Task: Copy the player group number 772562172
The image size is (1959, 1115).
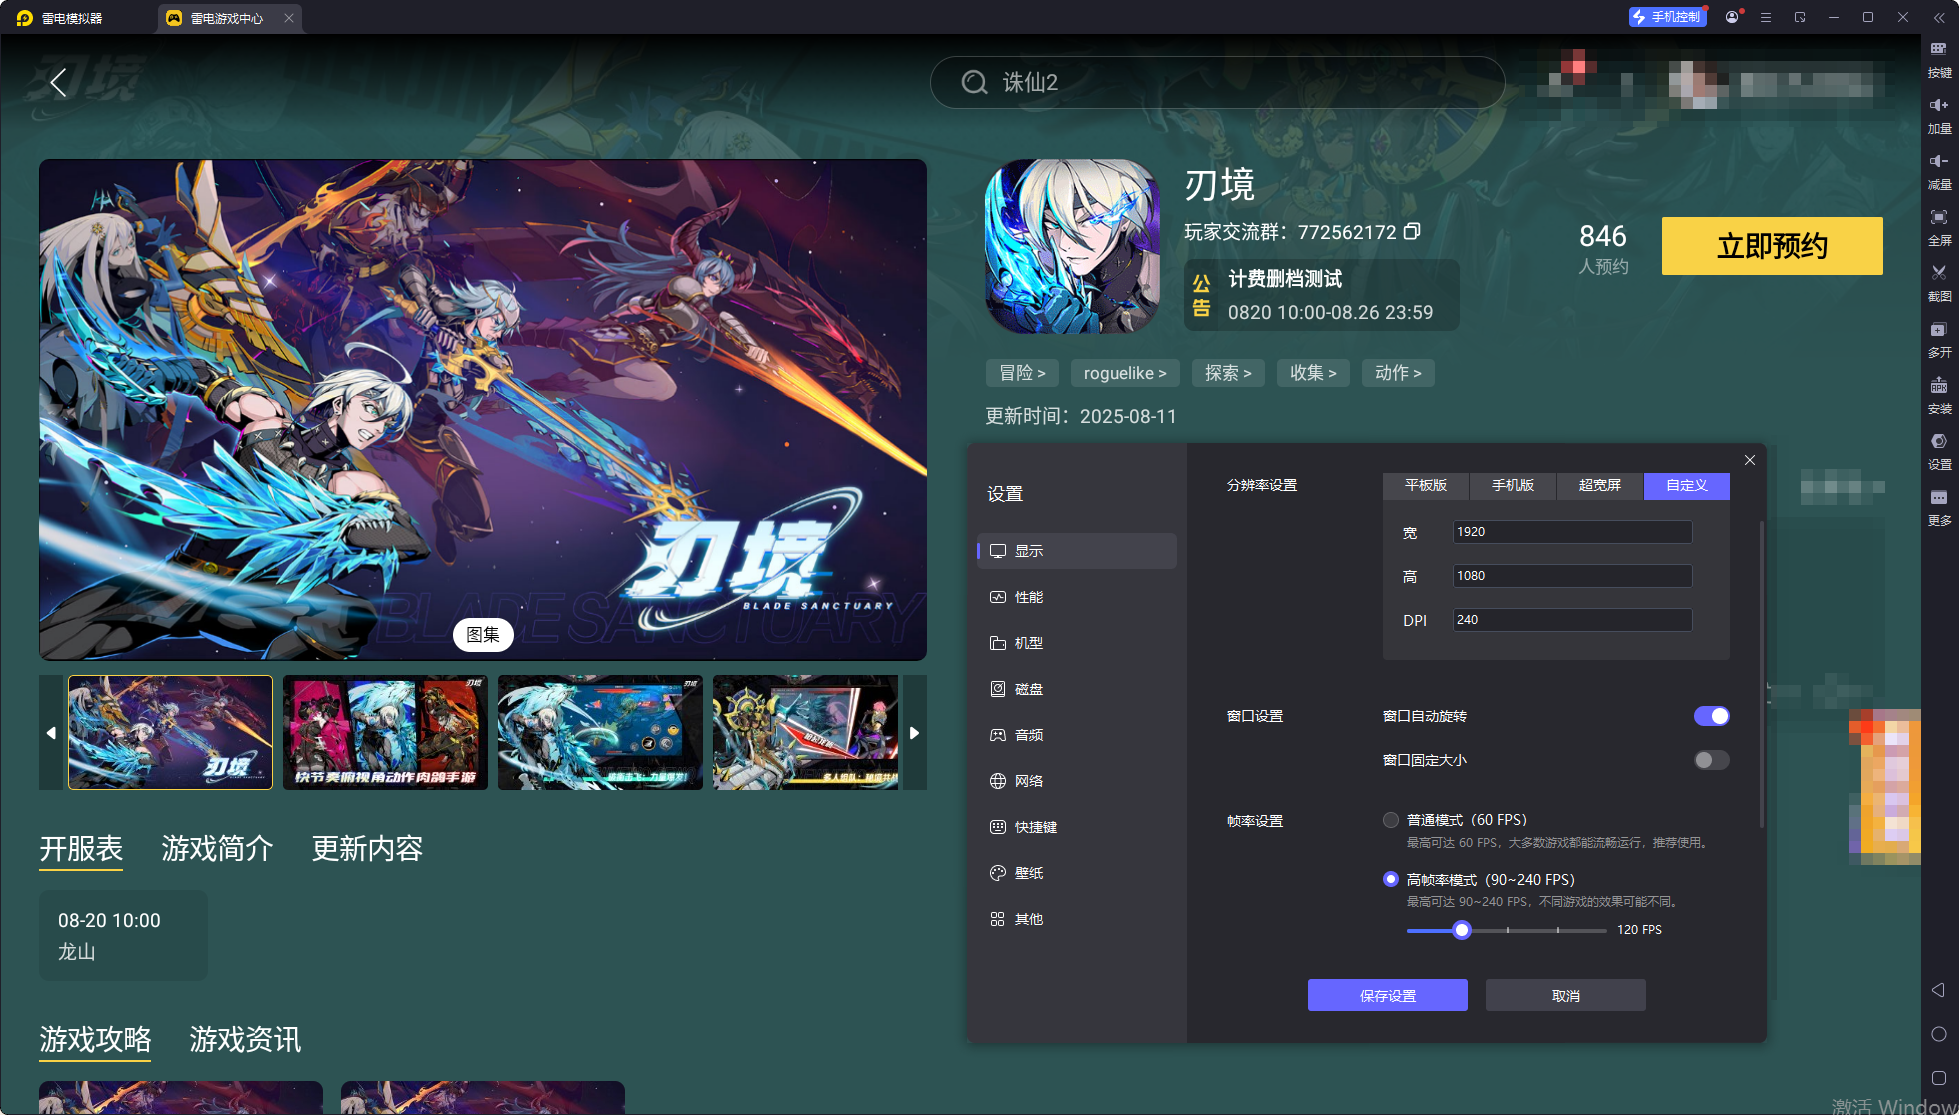Action: tap(1412, 232)
